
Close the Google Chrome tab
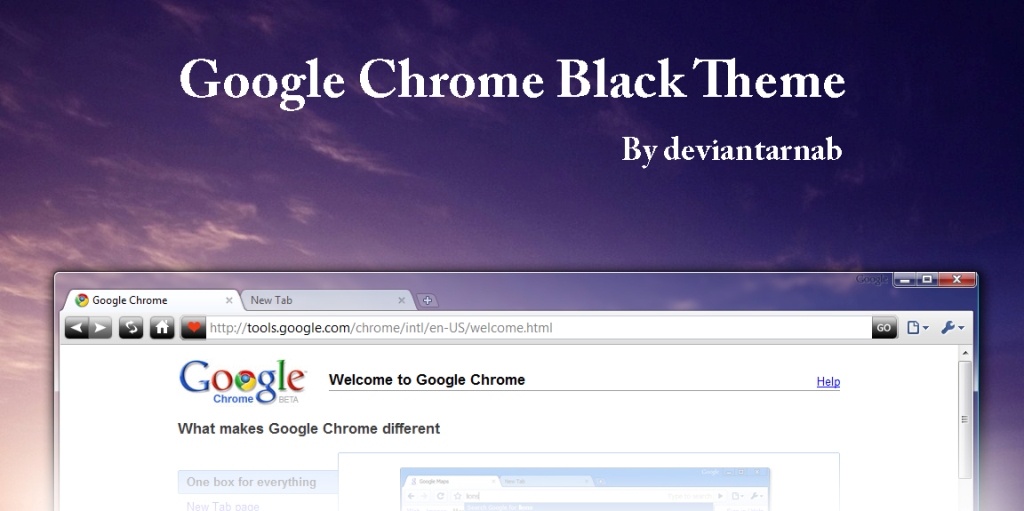[229, 301]
